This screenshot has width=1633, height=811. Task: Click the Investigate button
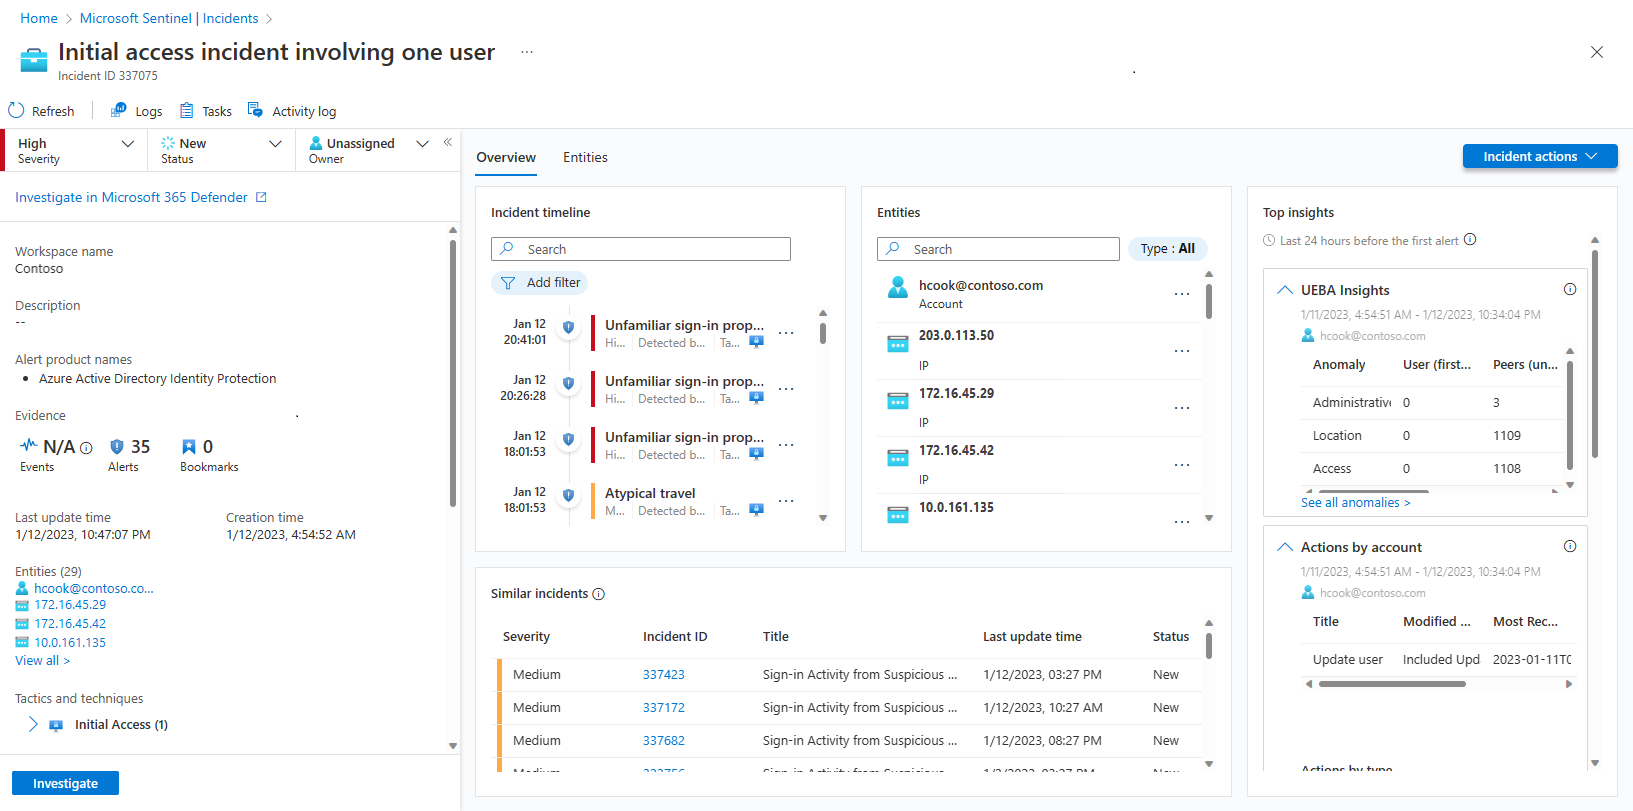pyautogui.click(x=65, y=783)
